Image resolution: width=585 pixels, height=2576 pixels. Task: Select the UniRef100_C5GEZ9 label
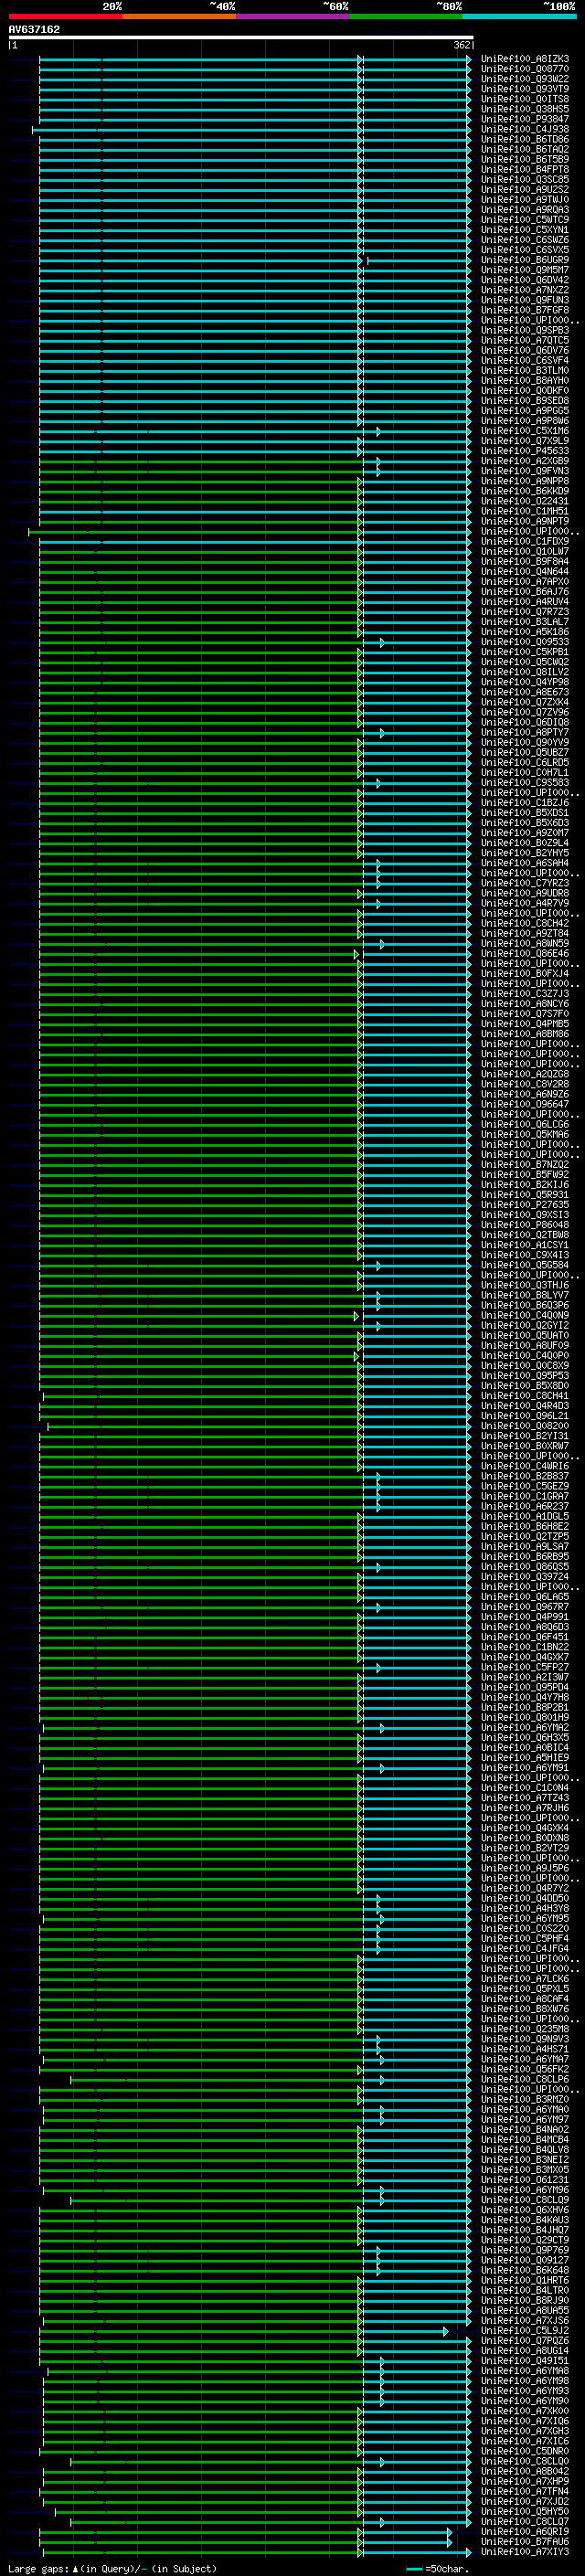[x=525, y=1486]
